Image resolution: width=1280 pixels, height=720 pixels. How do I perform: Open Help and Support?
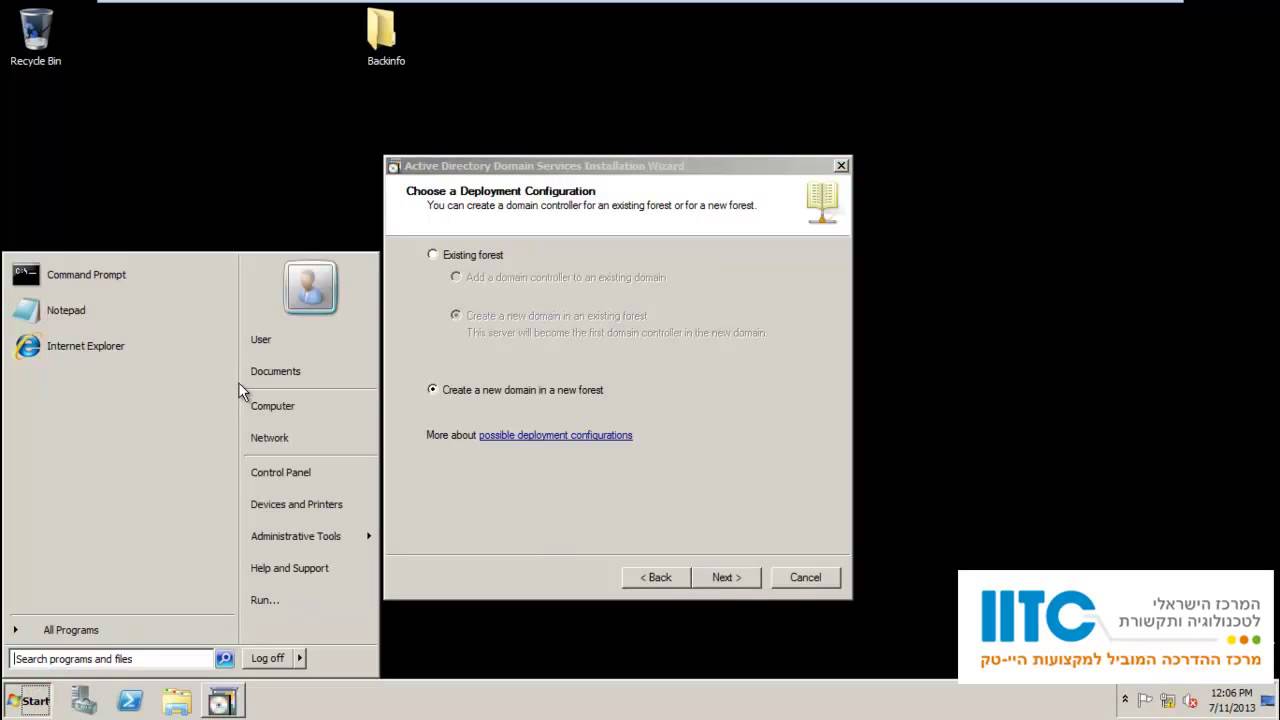coord(289,569)
